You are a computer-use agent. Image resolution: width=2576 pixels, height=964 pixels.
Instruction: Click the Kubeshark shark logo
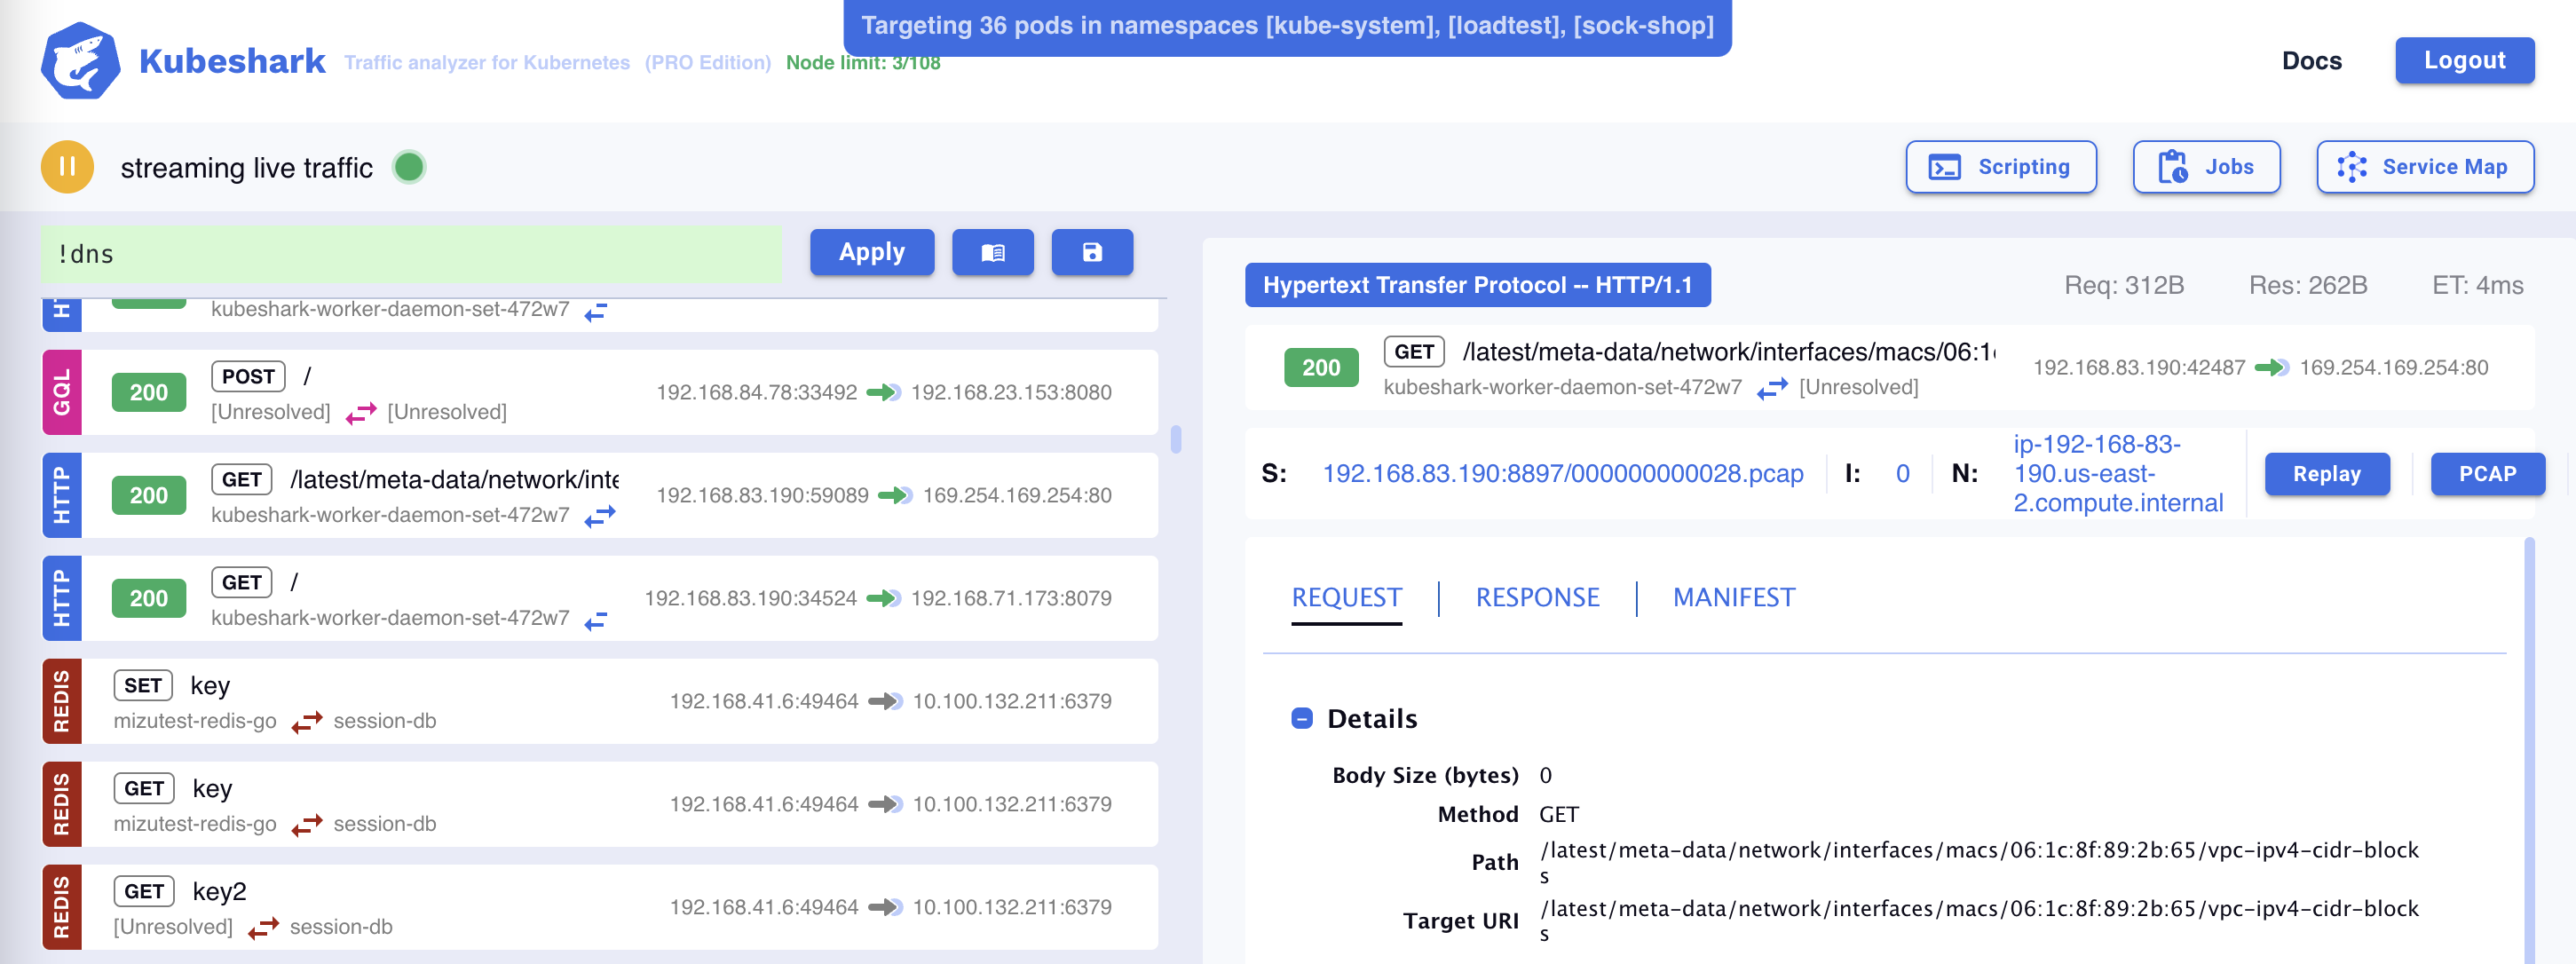point(80,61)
